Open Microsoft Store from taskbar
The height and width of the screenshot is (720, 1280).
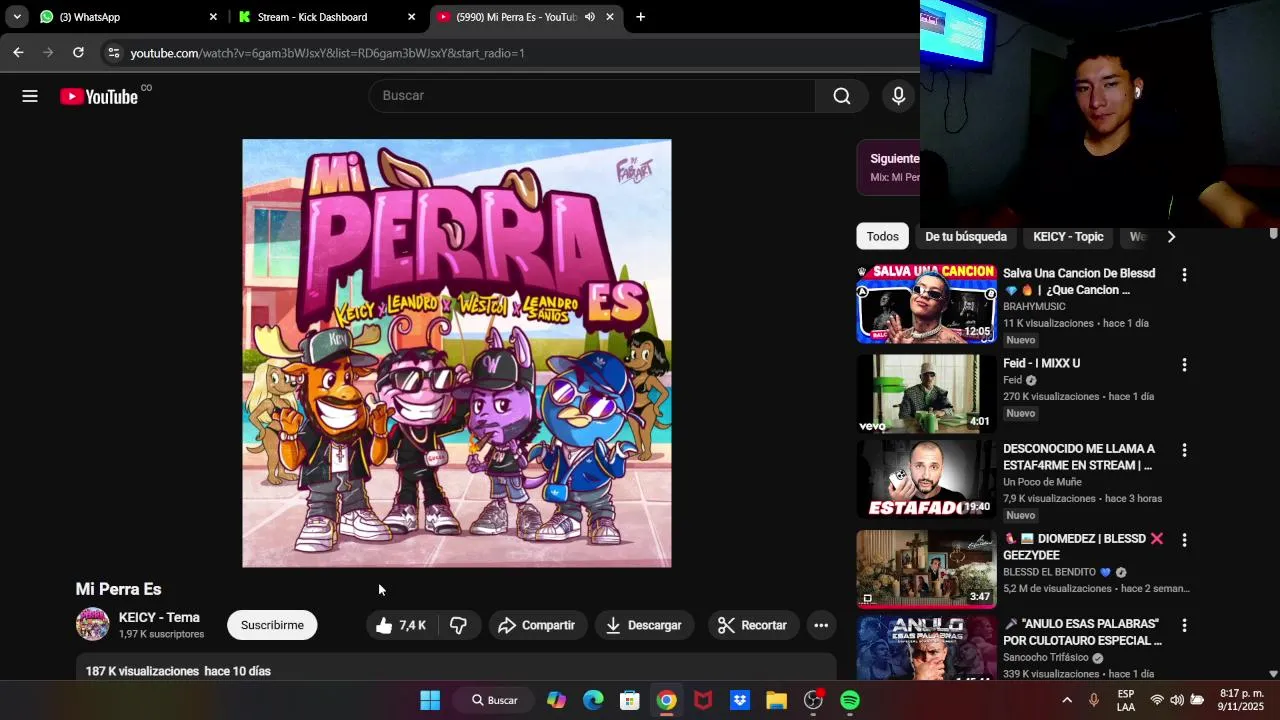pos(629,700)
